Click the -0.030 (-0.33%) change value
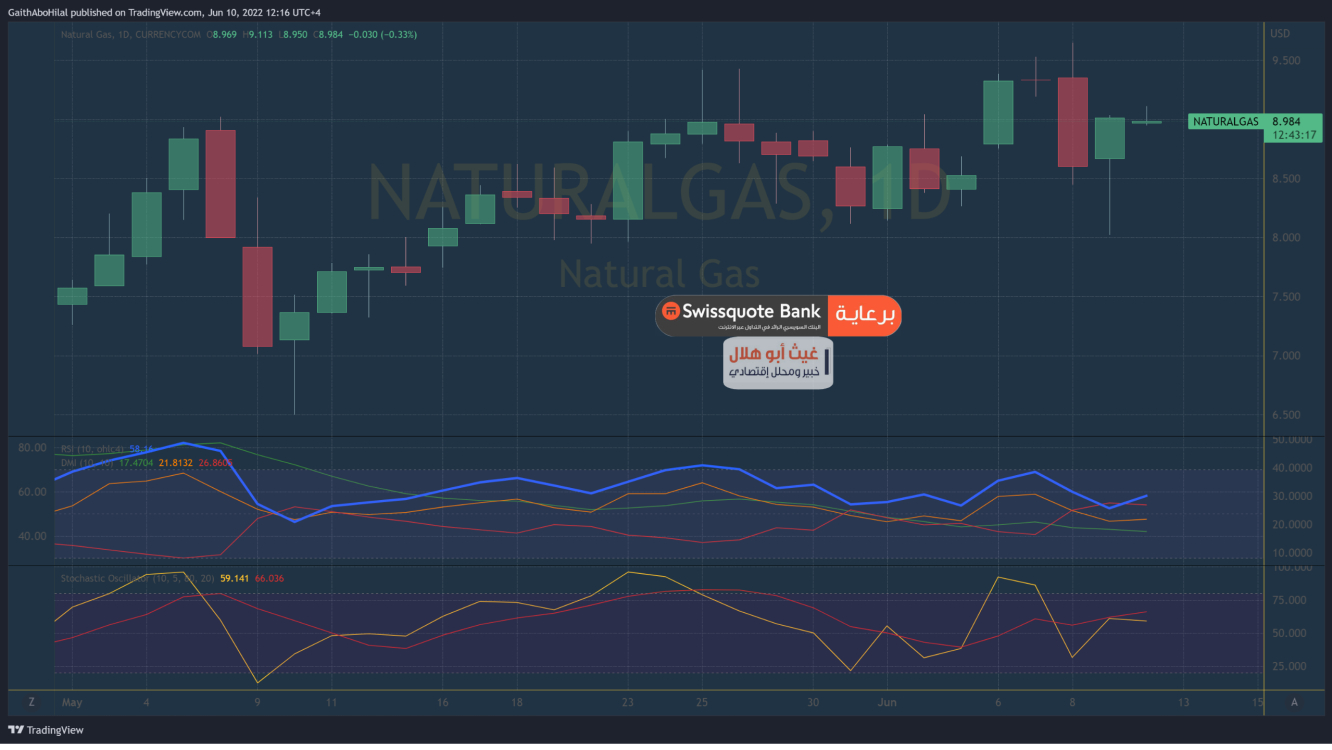Viewport: 1332px width, 750px height. point(384,34)
